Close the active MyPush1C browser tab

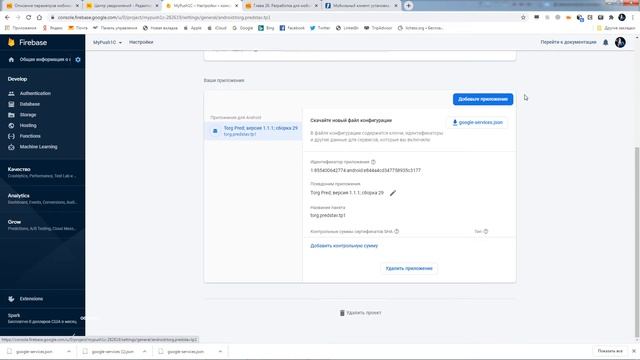click(236, 6)
